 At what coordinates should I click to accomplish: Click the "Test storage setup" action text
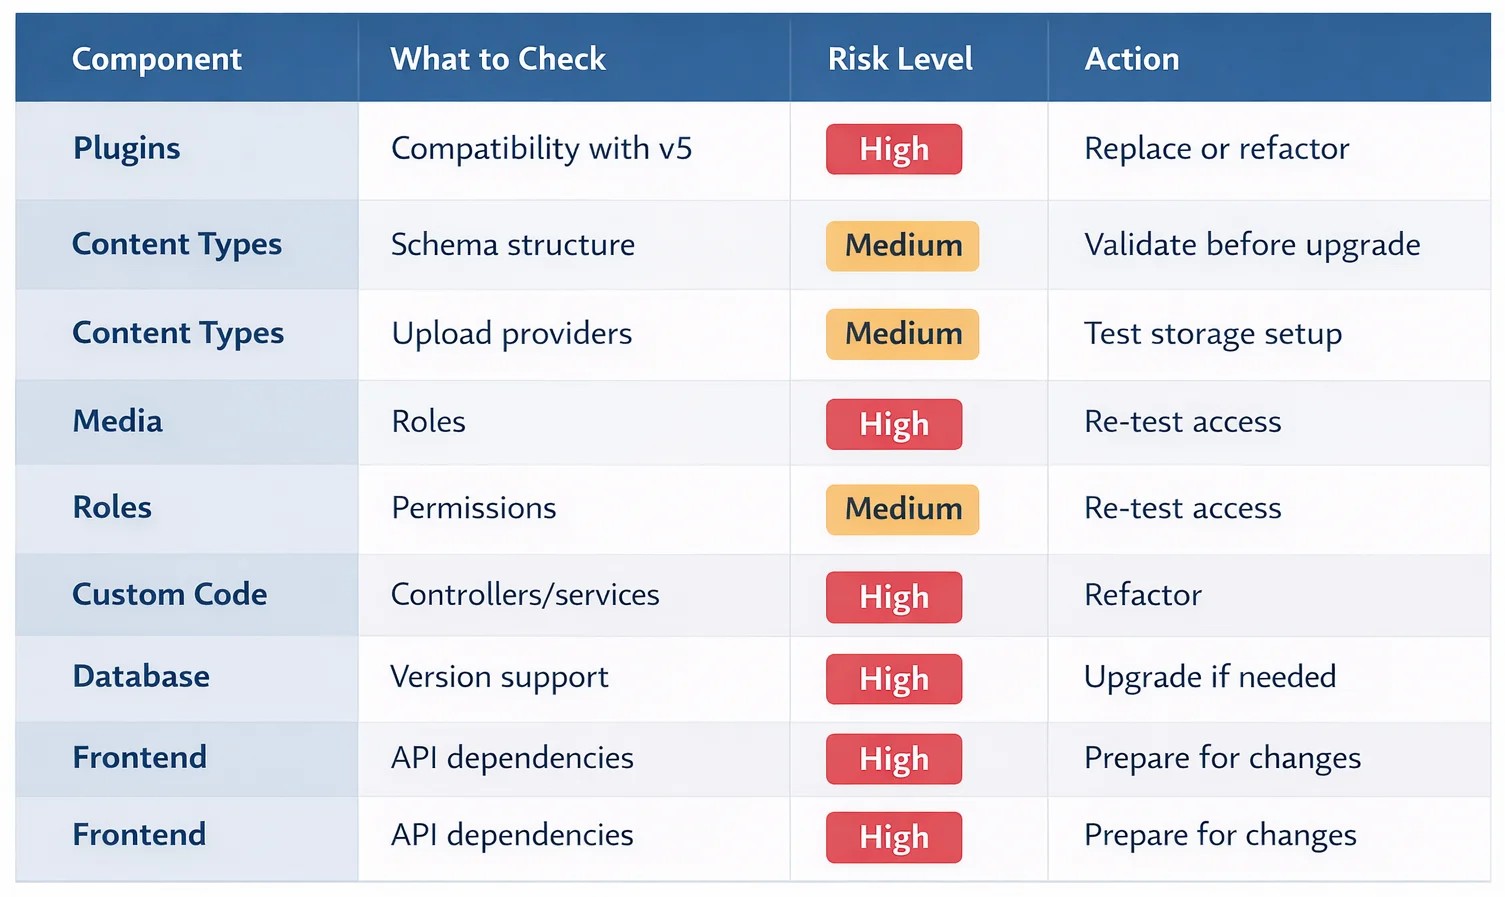point(1213,334)
